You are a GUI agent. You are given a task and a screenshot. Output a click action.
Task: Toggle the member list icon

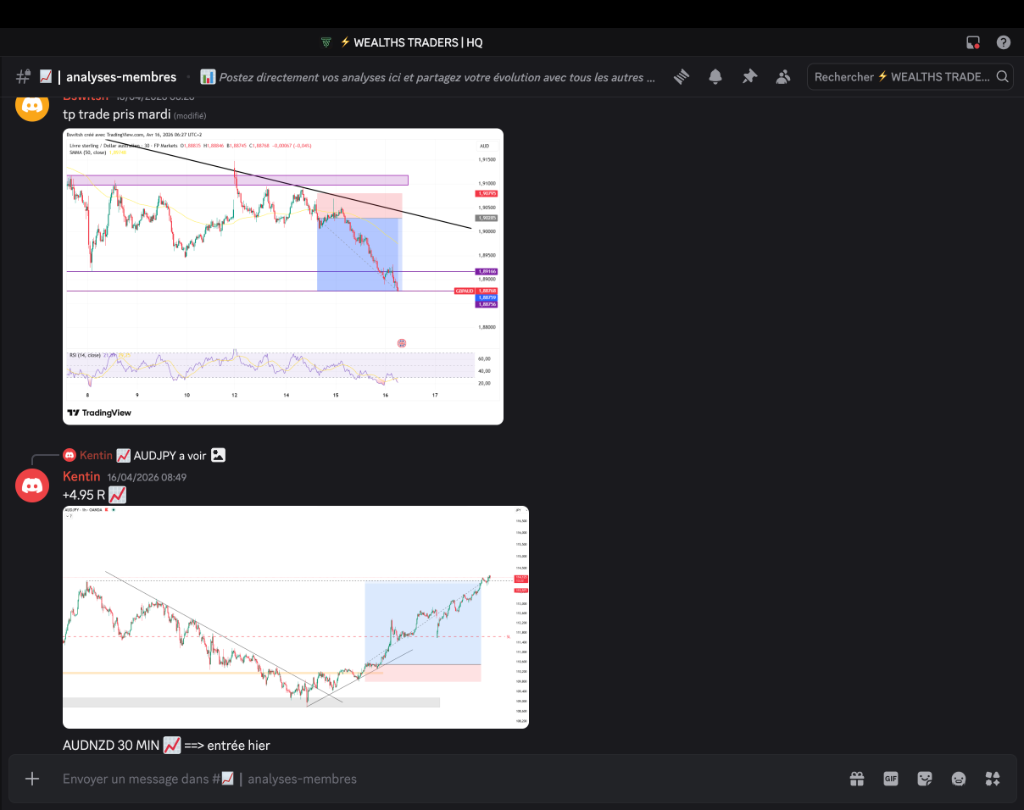click(783, 77)
